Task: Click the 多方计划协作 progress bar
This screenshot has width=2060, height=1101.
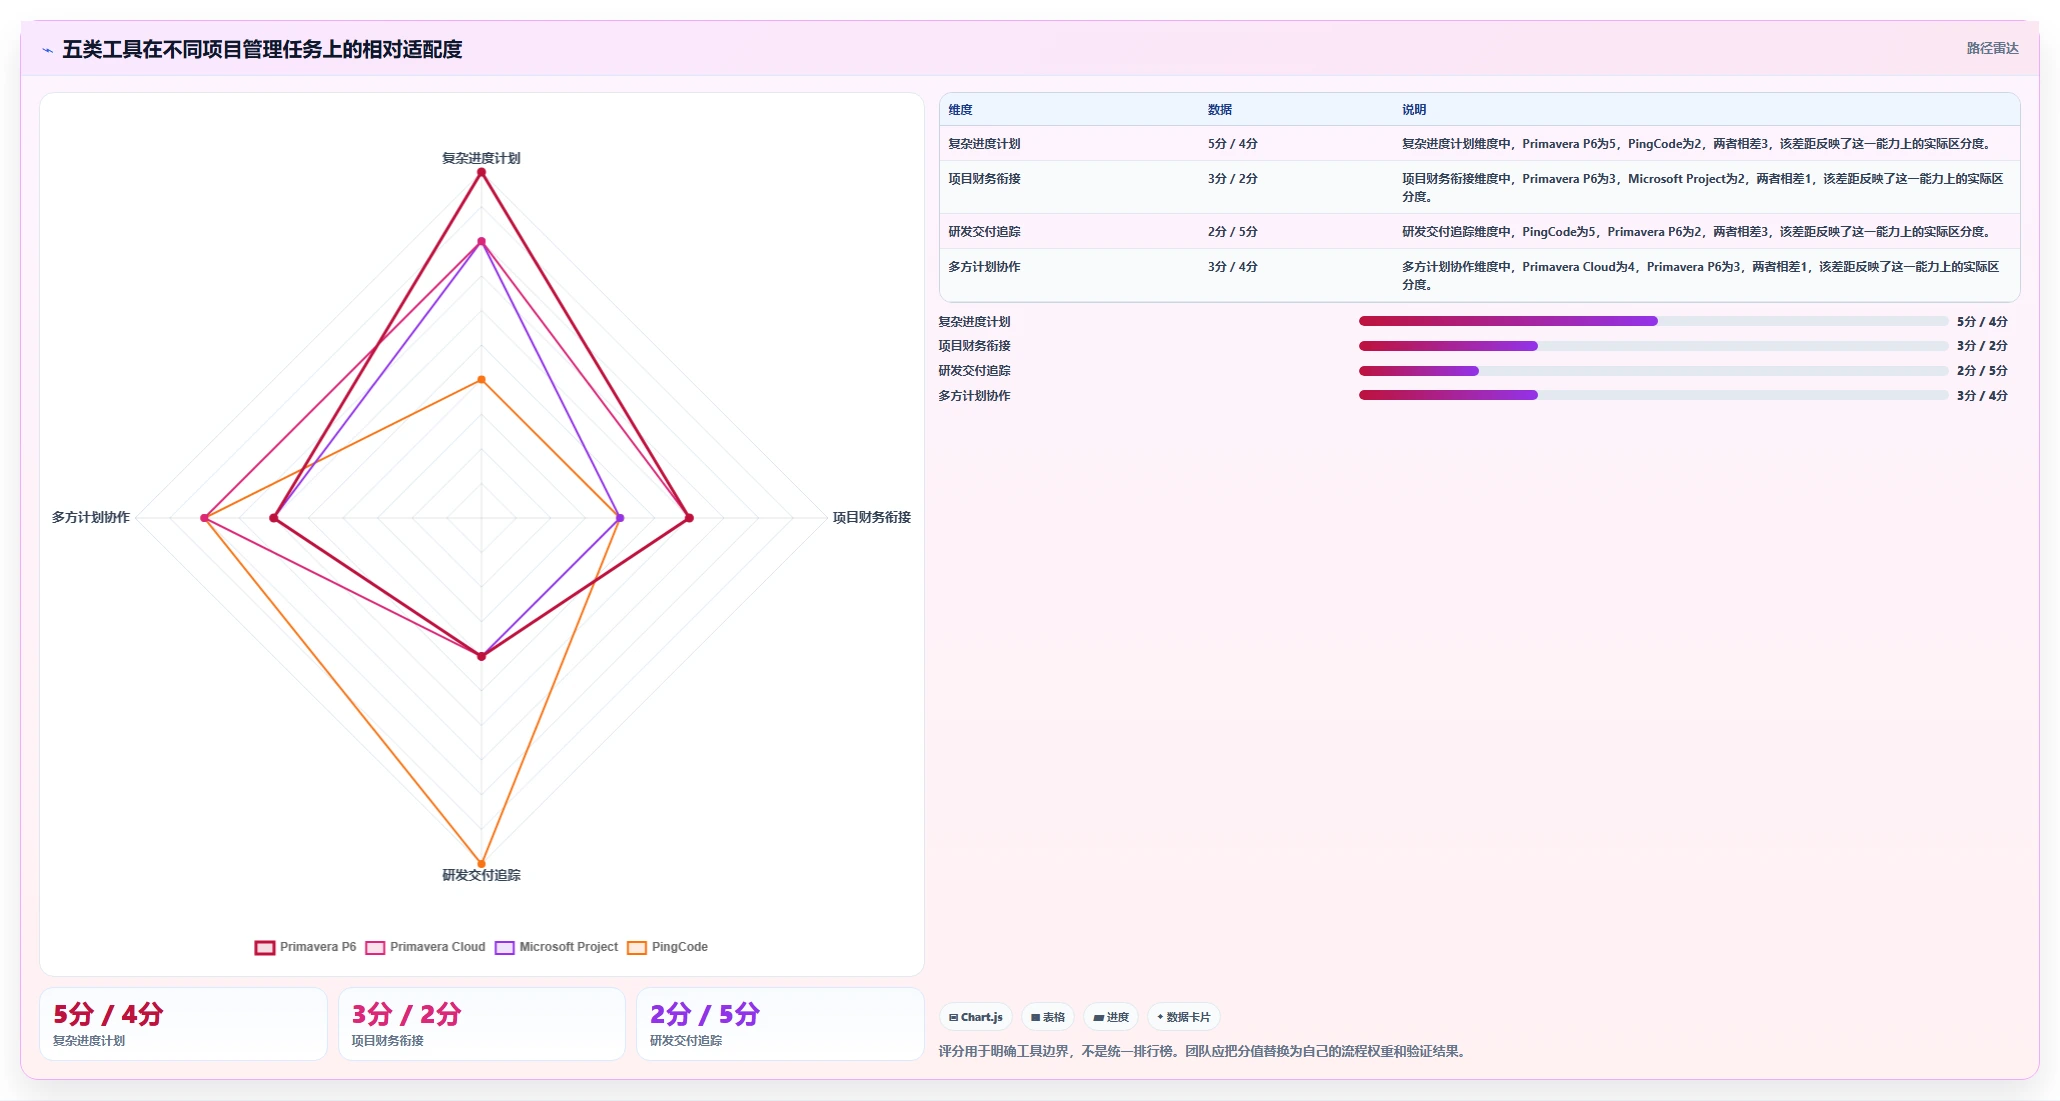Action: pos(1653,395)
